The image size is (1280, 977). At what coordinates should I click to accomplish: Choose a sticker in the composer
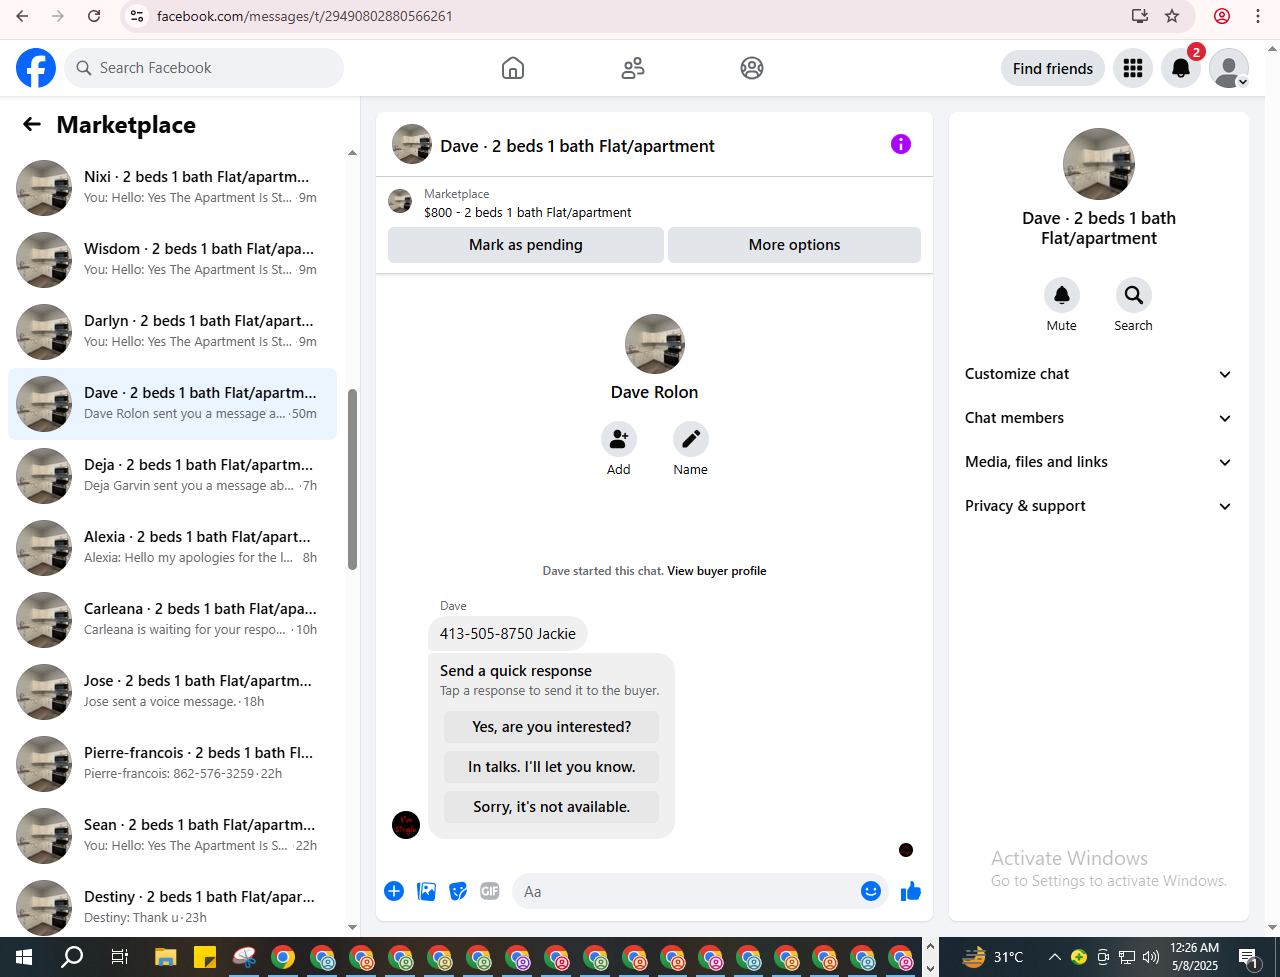(459, 891)
